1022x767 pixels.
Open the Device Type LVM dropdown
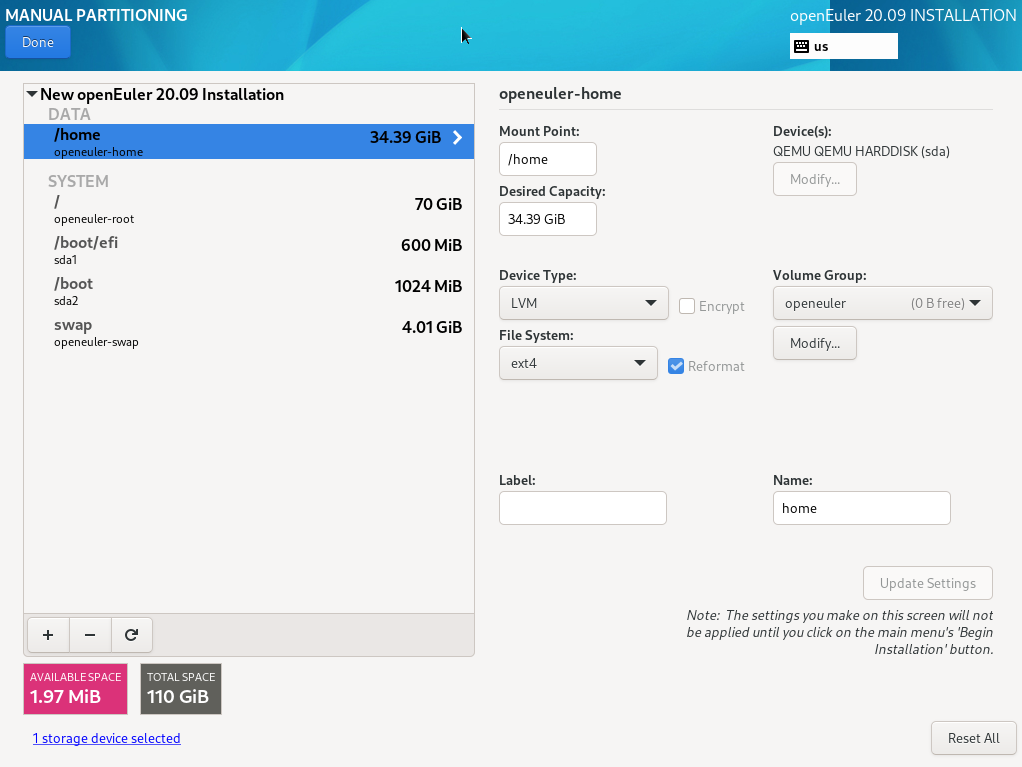(583, 303)
